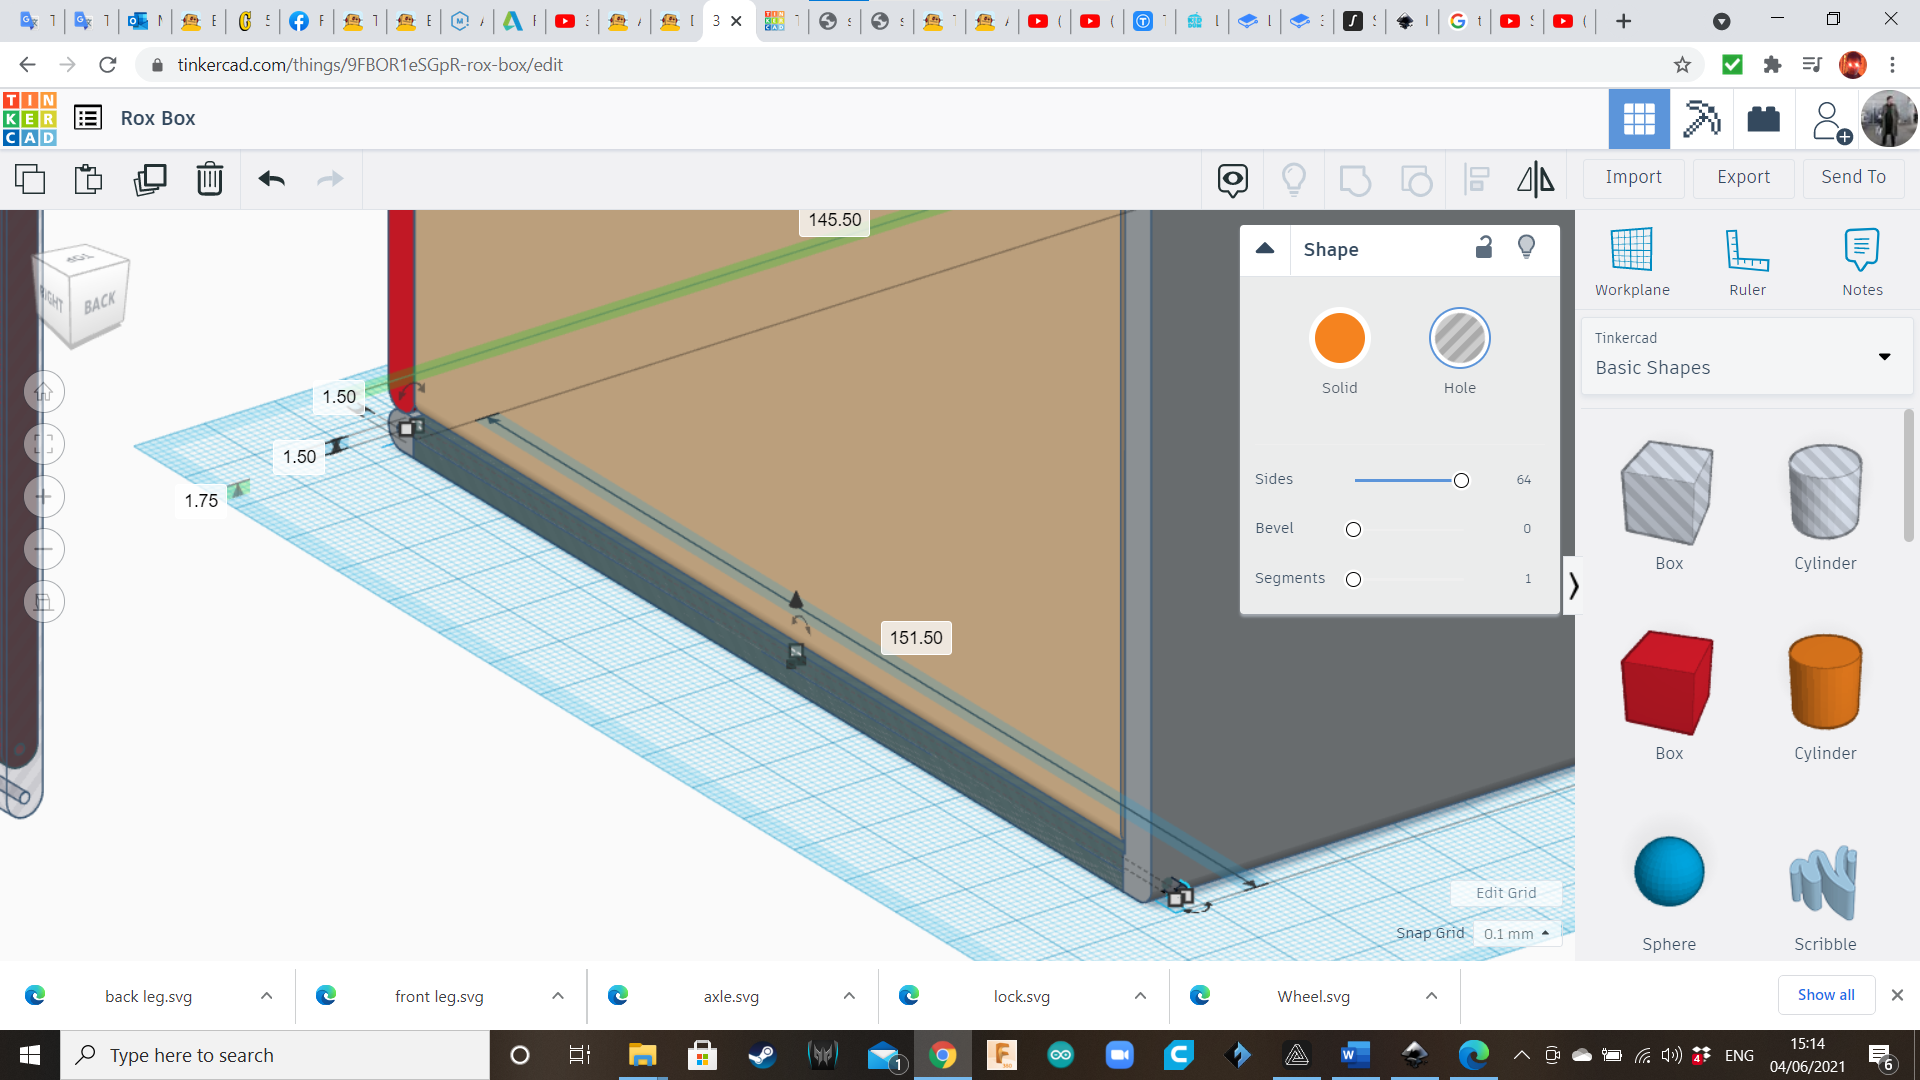Image resolution: width=1920 pixels, height=1080 pixels.
Task: Click the Import button
Action: click(1633, 177)
